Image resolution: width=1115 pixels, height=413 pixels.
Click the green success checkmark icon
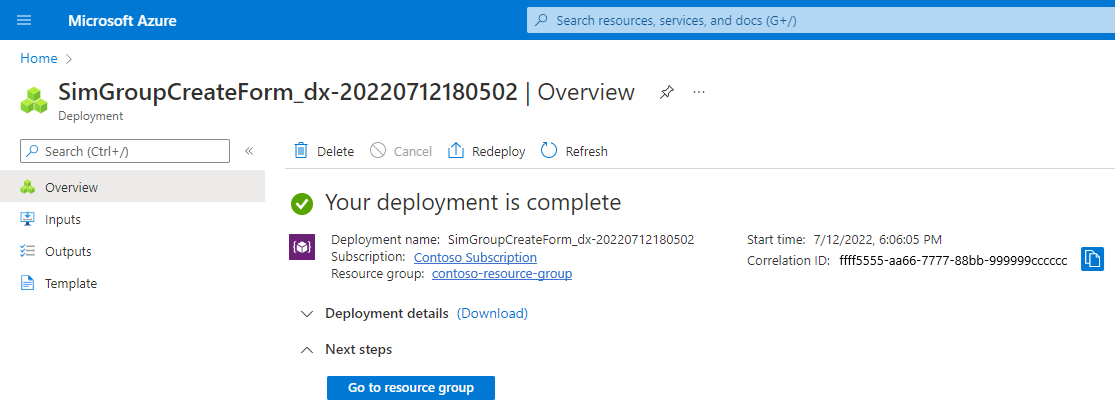(x=302, y=204)
